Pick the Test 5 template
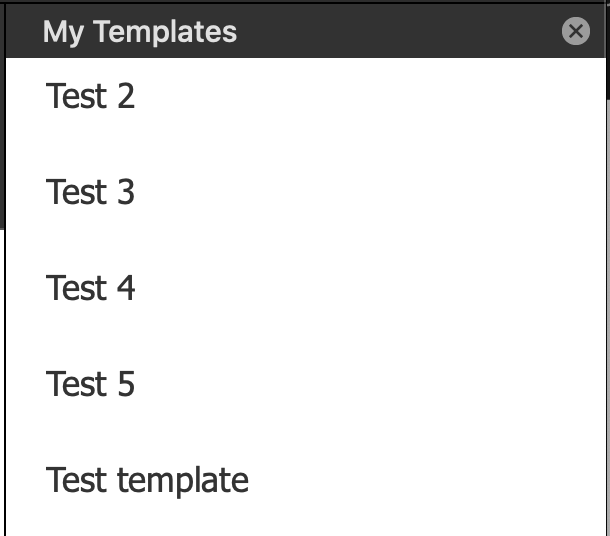 coord(91,384)
